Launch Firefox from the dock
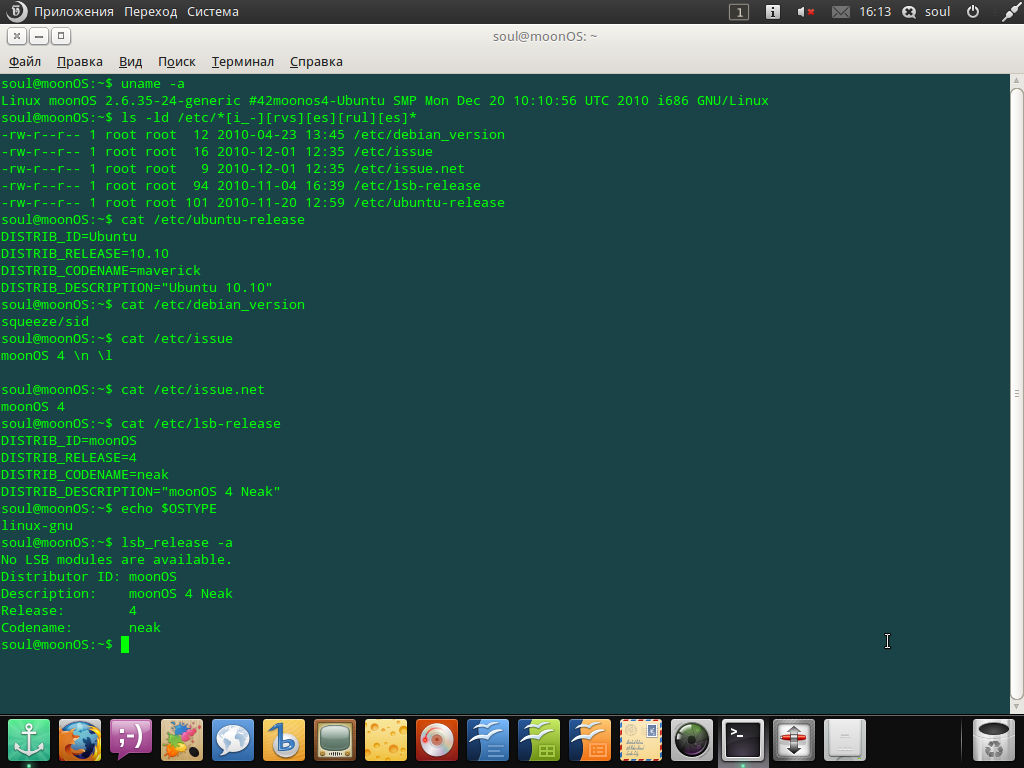Viewport: 1024px width, 768px height. pos(80,740)
